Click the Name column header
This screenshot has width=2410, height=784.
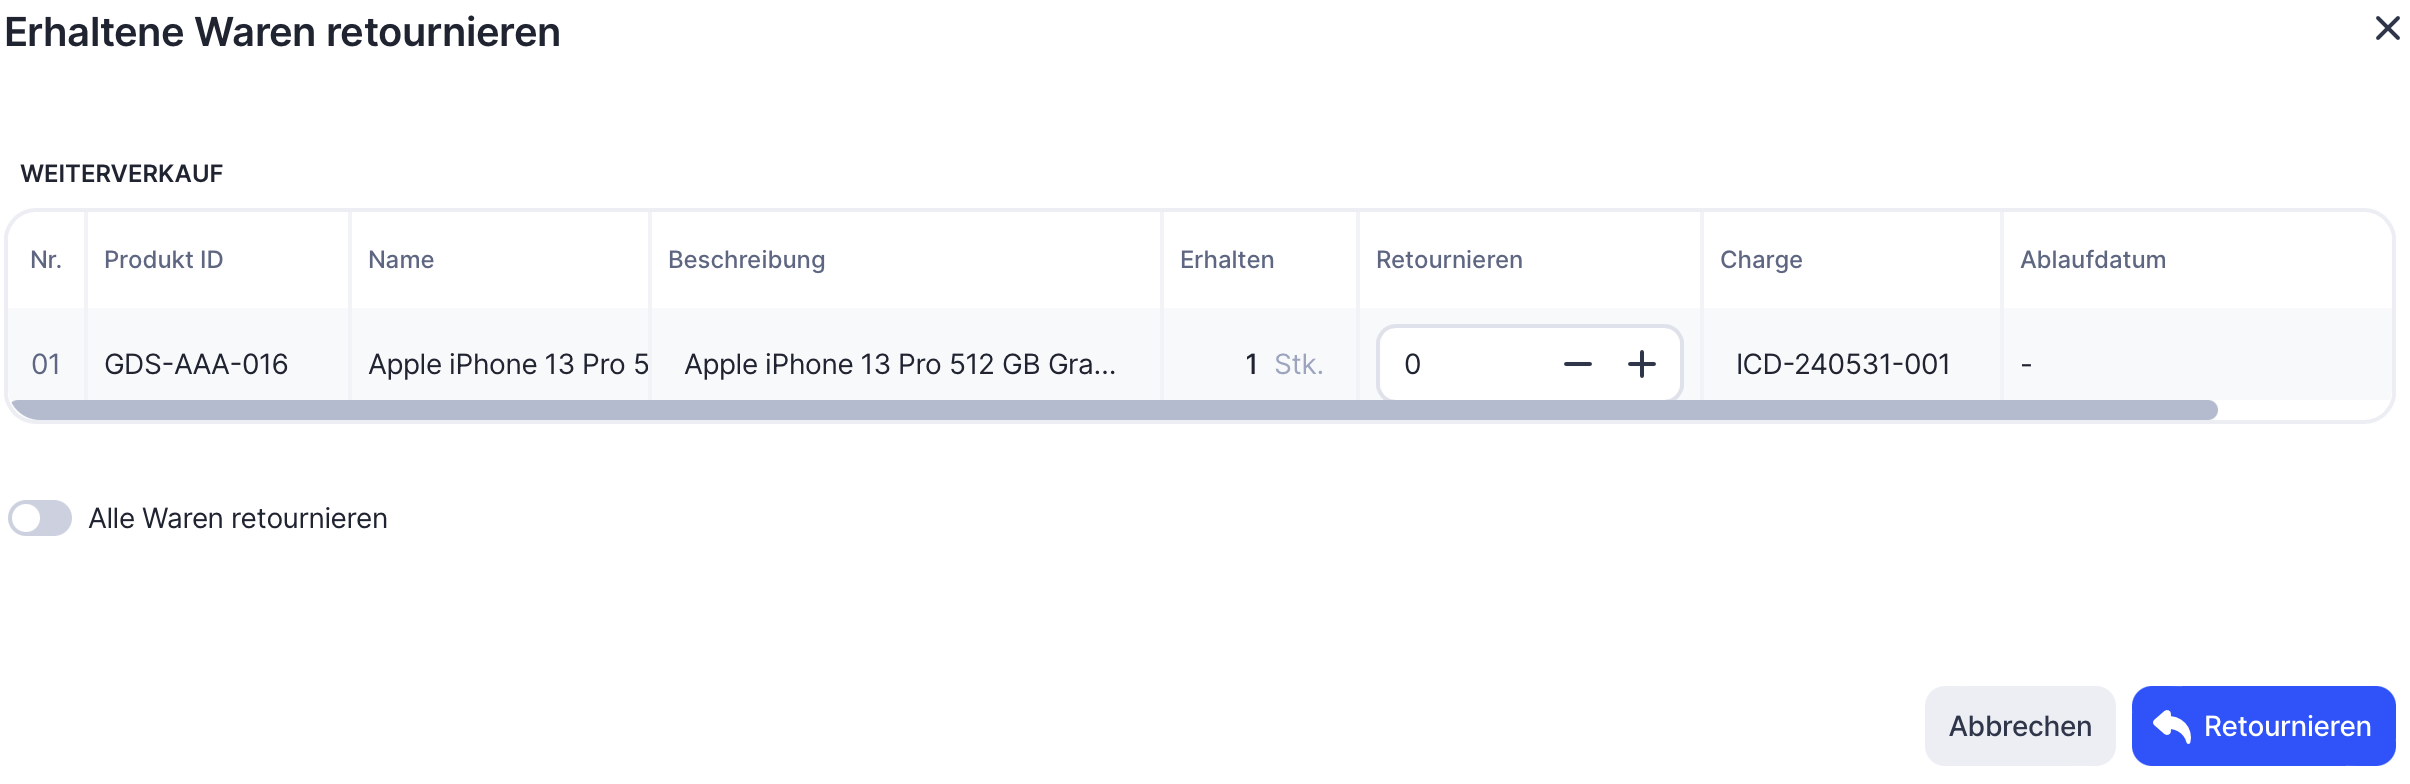point(401,260)
